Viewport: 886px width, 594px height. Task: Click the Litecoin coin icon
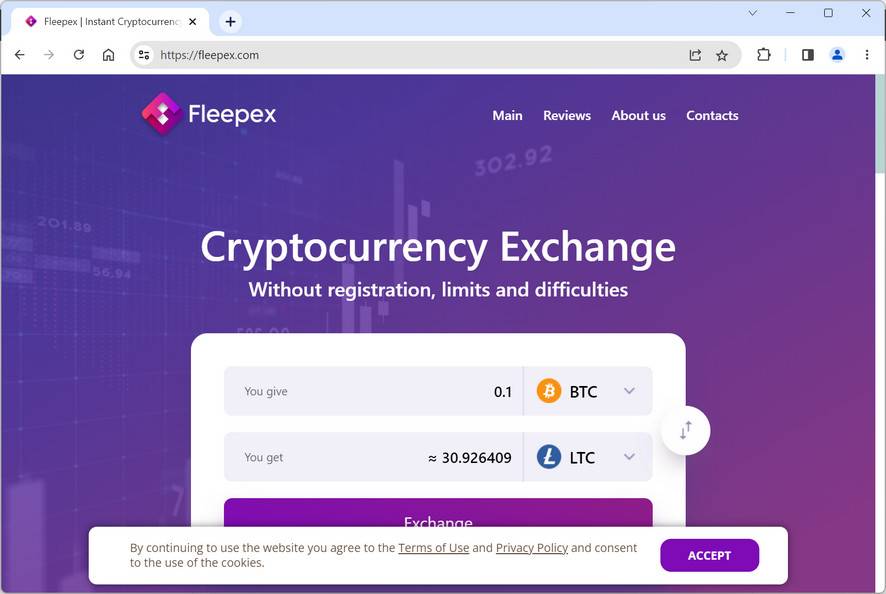[x=549, y=457]
